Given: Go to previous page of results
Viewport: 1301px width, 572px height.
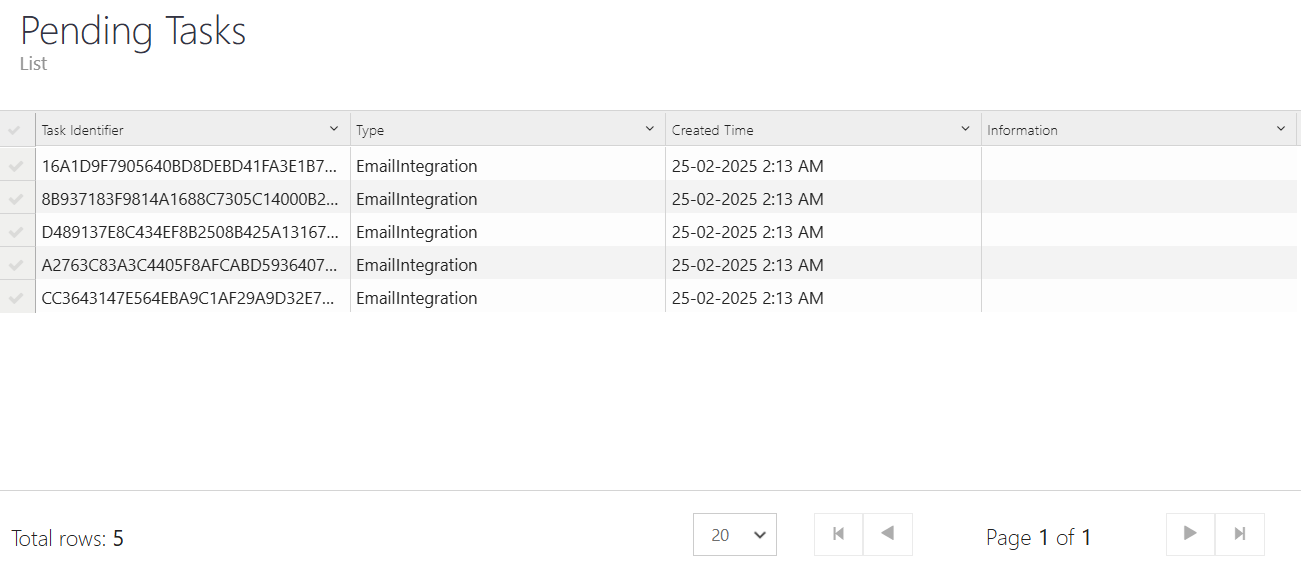Looking at the screenshot, I should 888,534.
